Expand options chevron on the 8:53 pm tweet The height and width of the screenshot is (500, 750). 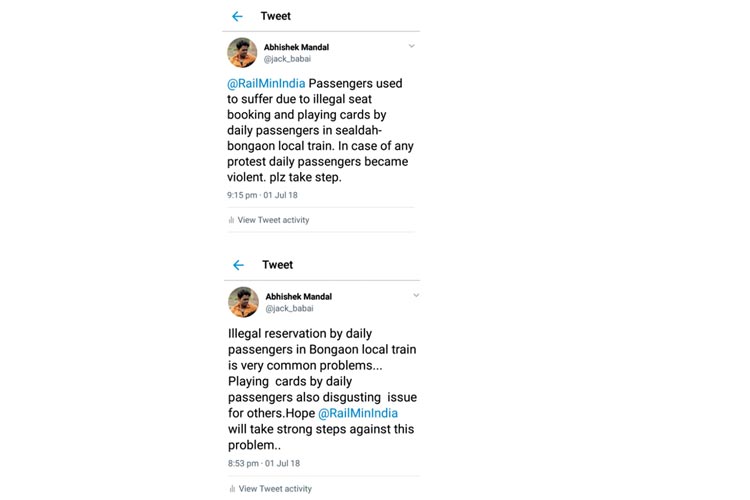(x=416, y=295)
